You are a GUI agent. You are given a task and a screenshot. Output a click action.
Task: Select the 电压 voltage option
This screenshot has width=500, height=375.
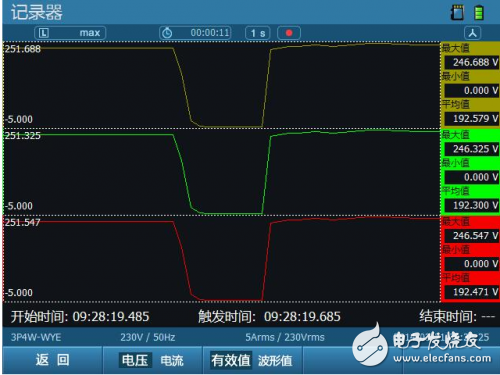[135, 360]
